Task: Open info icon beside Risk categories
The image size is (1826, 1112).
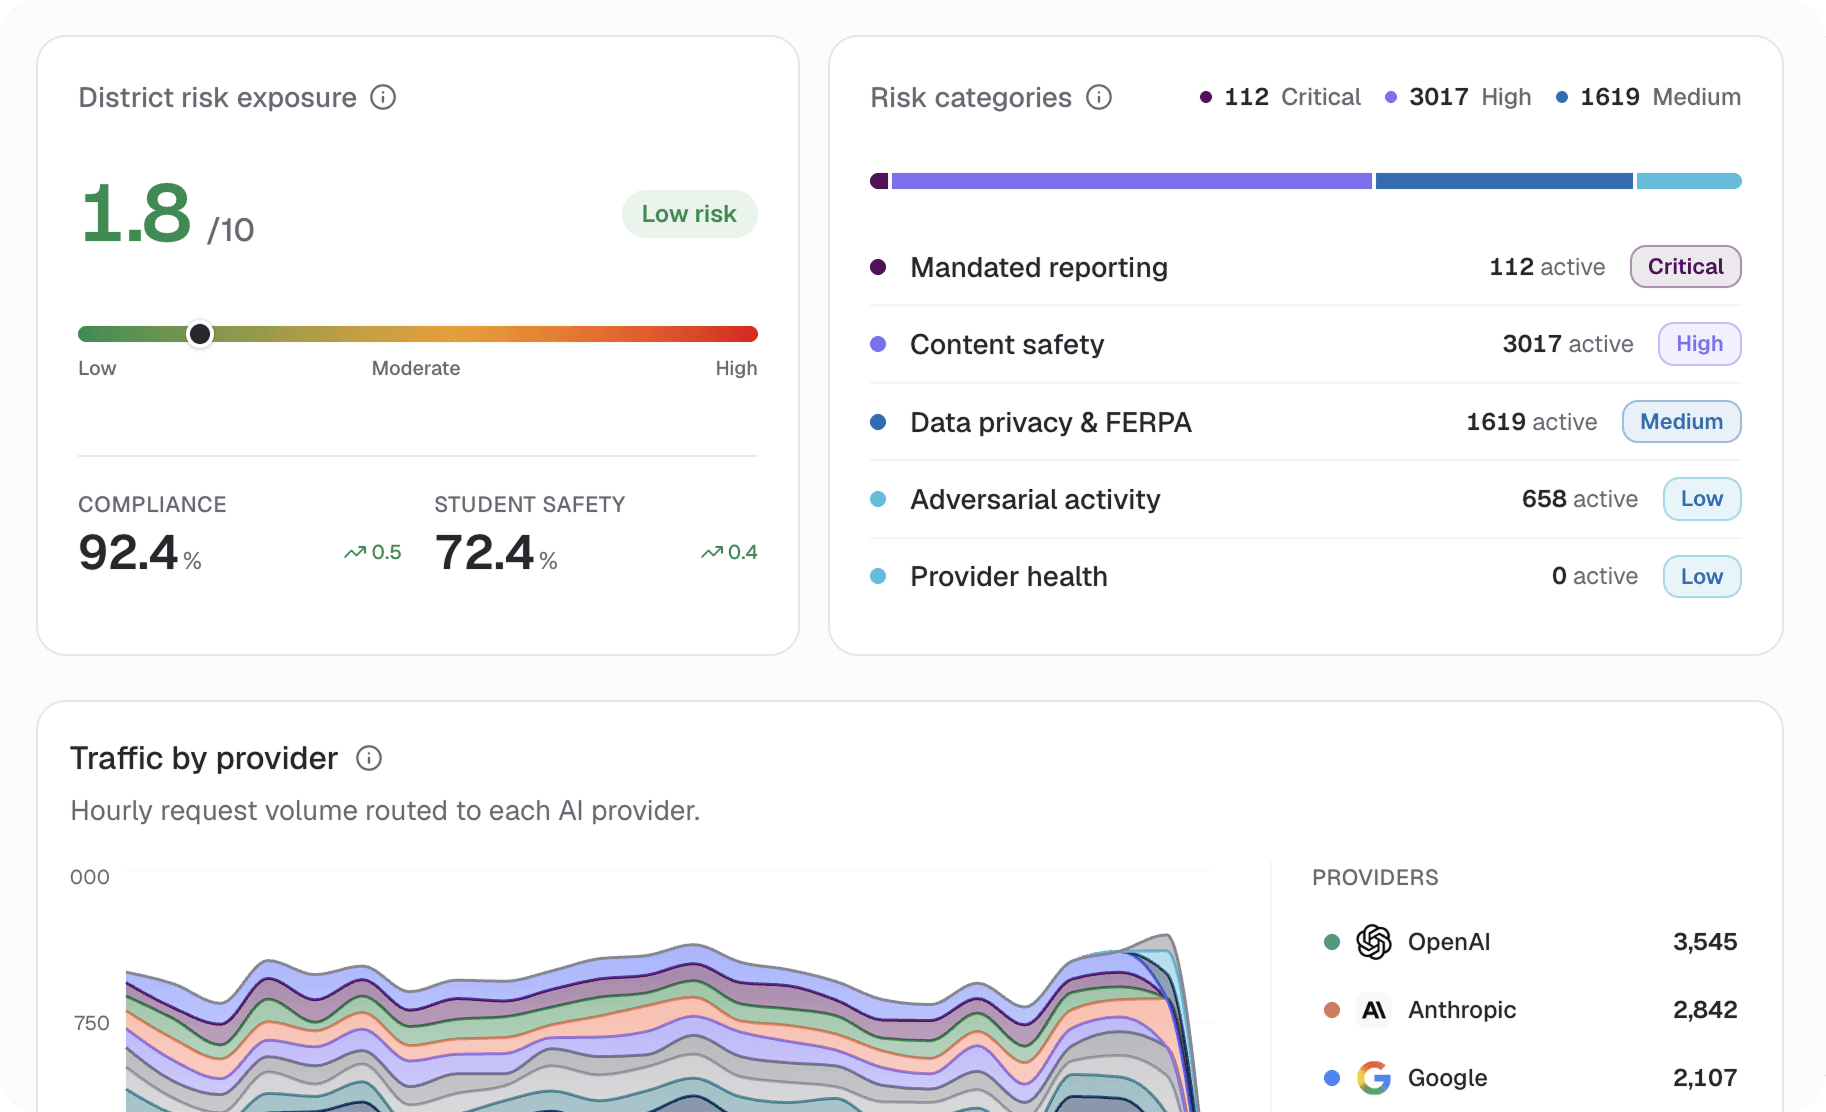Action: [x=1099, y=97]
